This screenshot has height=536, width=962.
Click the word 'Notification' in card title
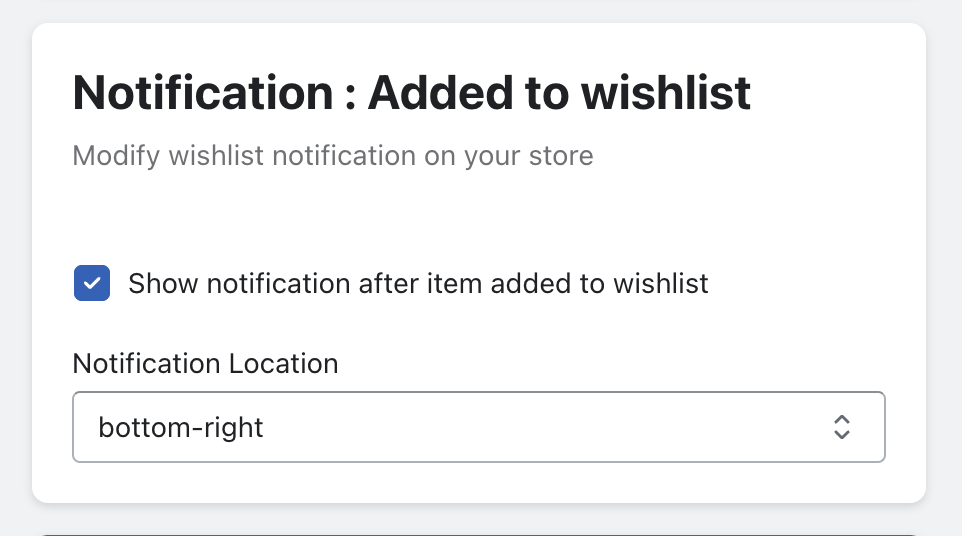coord(203,94)
